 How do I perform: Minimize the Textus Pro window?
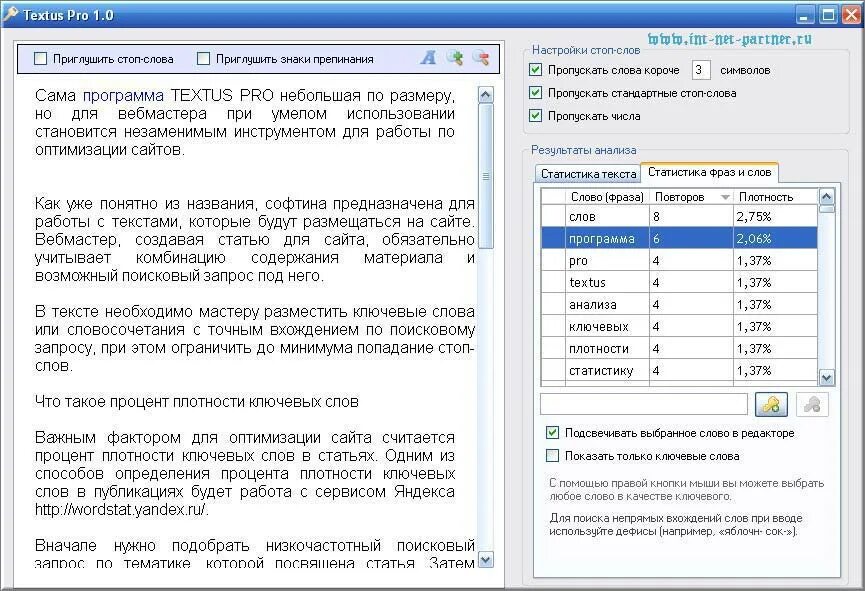[805, 15]
